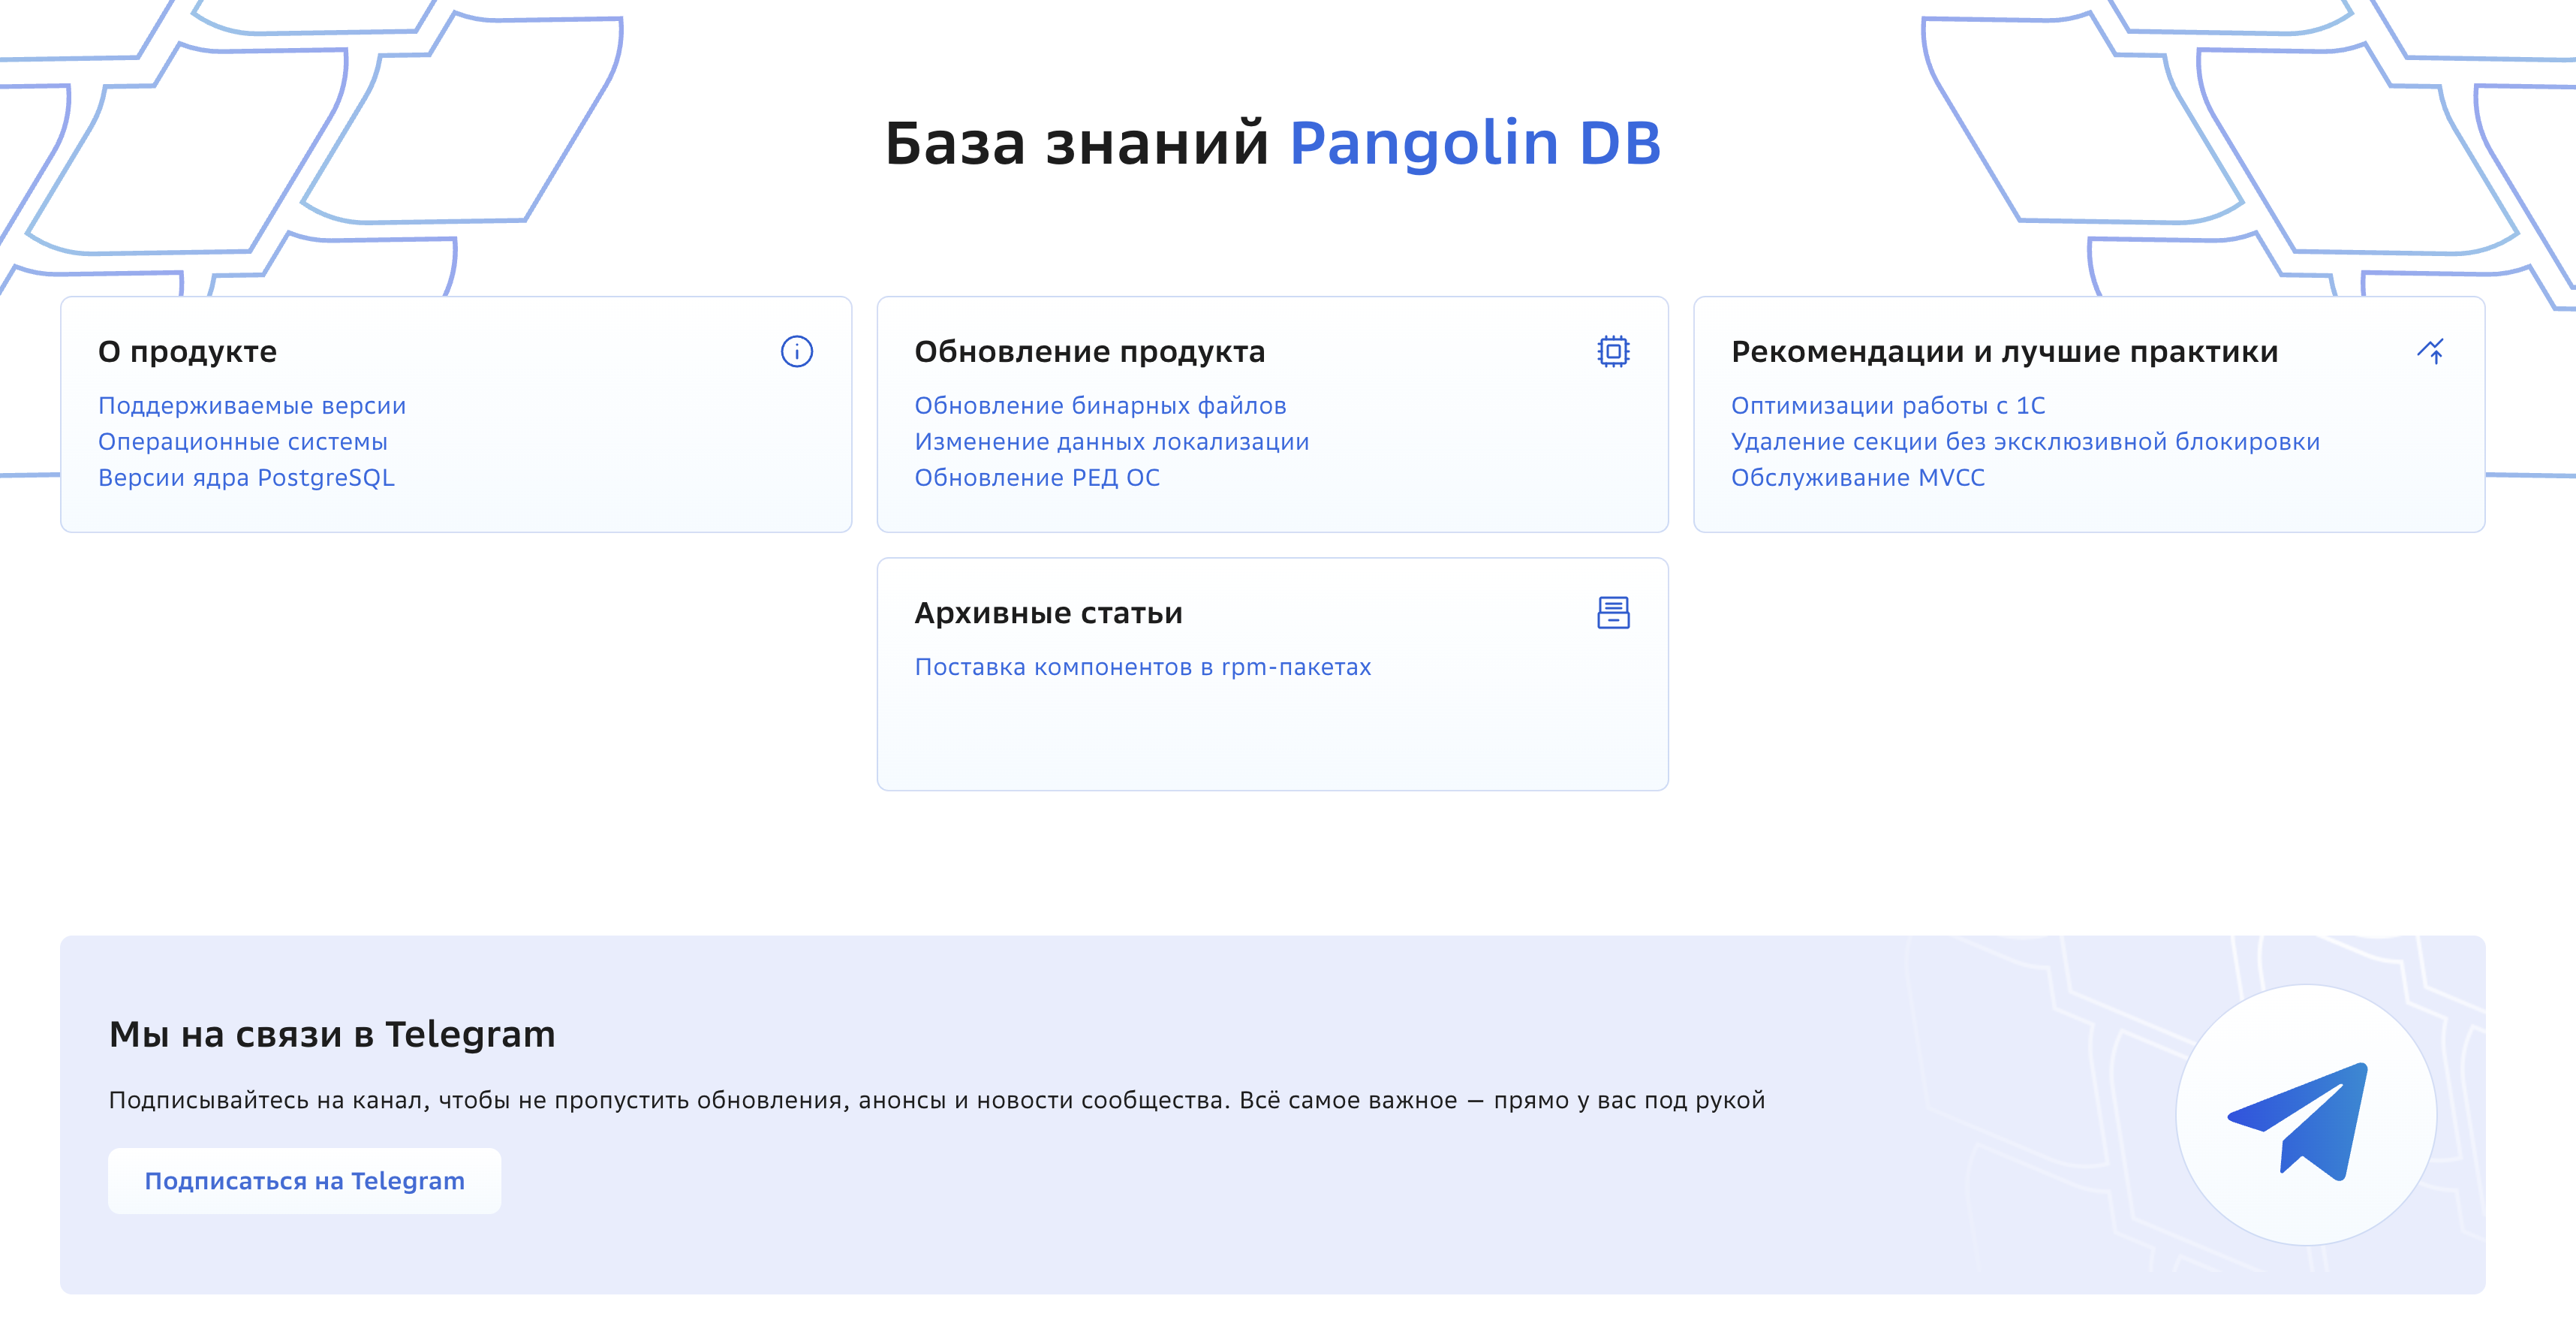The height and width of the screenshot is (1335, 2576).
Task: Click the info icon on О продукте card
Action: (796, 351)
